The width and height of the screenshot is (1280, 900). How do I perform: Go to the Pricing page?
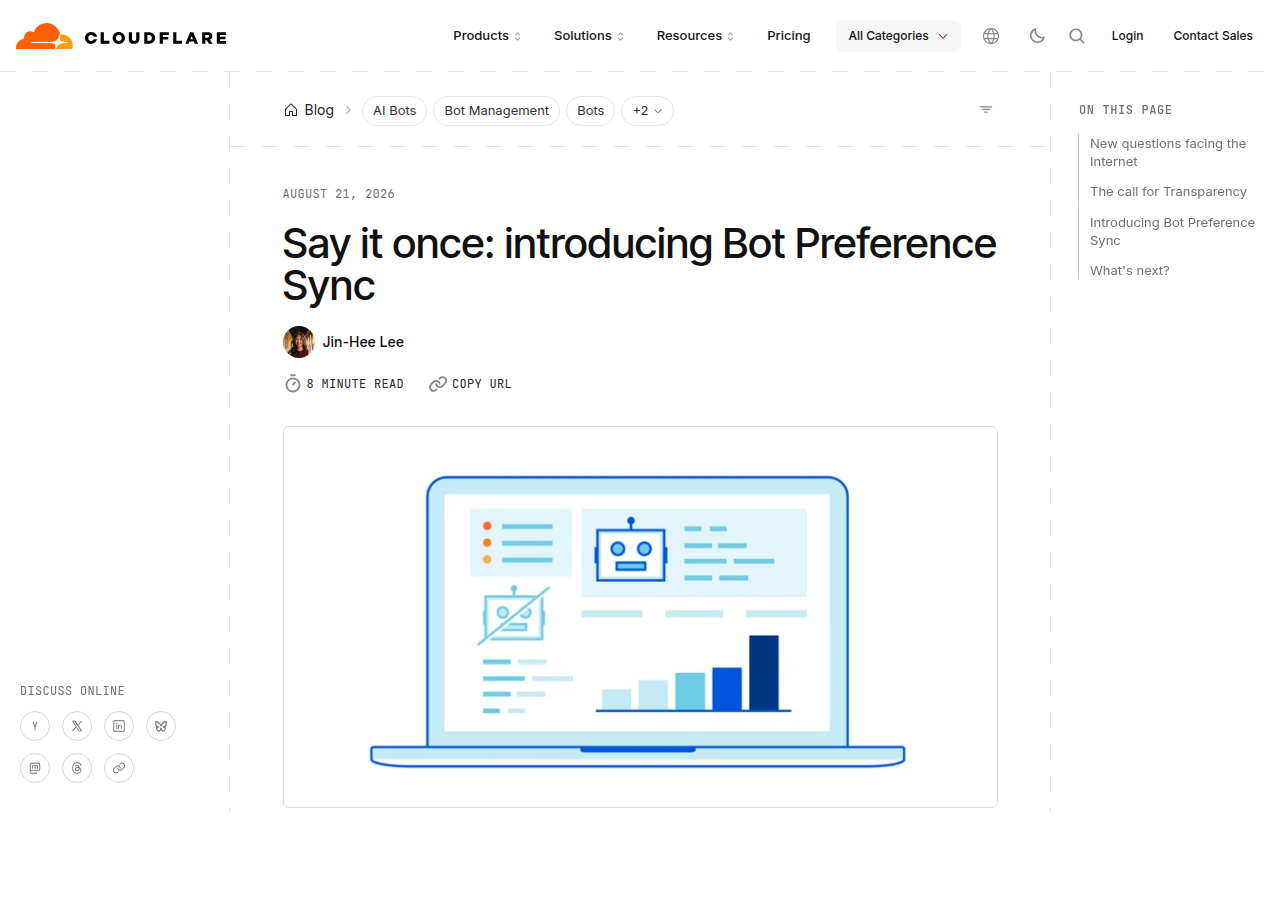(x=789, y=36)
